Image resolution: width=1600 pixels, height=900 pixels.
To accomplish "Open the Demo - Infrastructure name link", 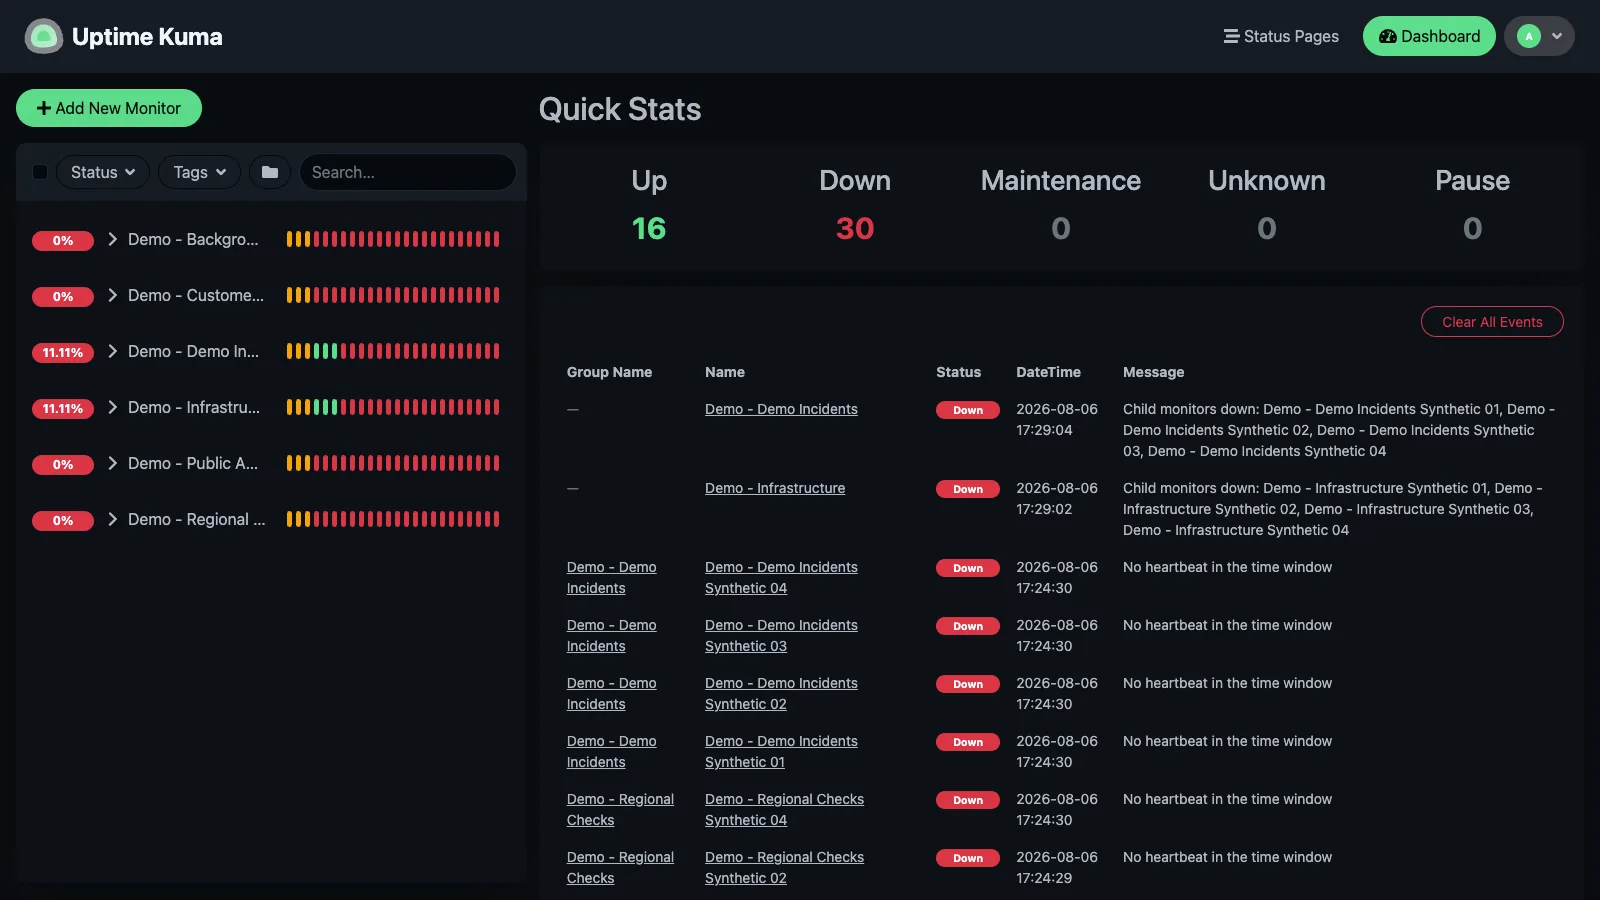I will click(x=775, y=488).
